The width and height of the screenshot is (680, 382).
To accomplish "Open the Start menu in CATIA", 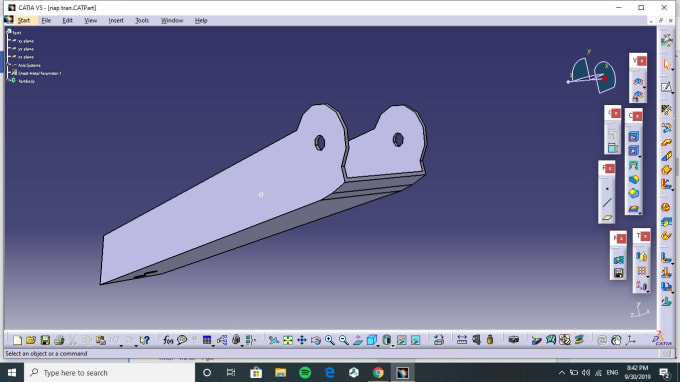I will [x=24, y=20].
